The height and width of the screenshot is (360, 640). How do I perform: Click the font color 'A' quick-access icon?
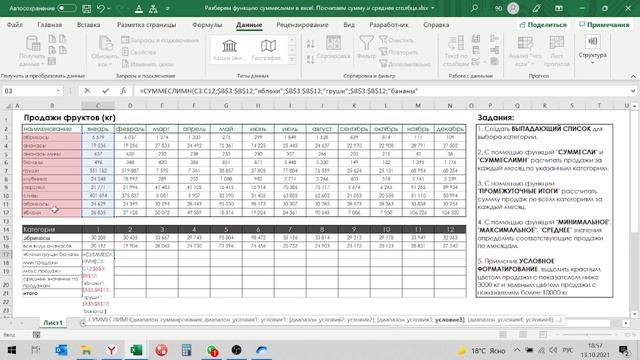[x=139, y=8]
